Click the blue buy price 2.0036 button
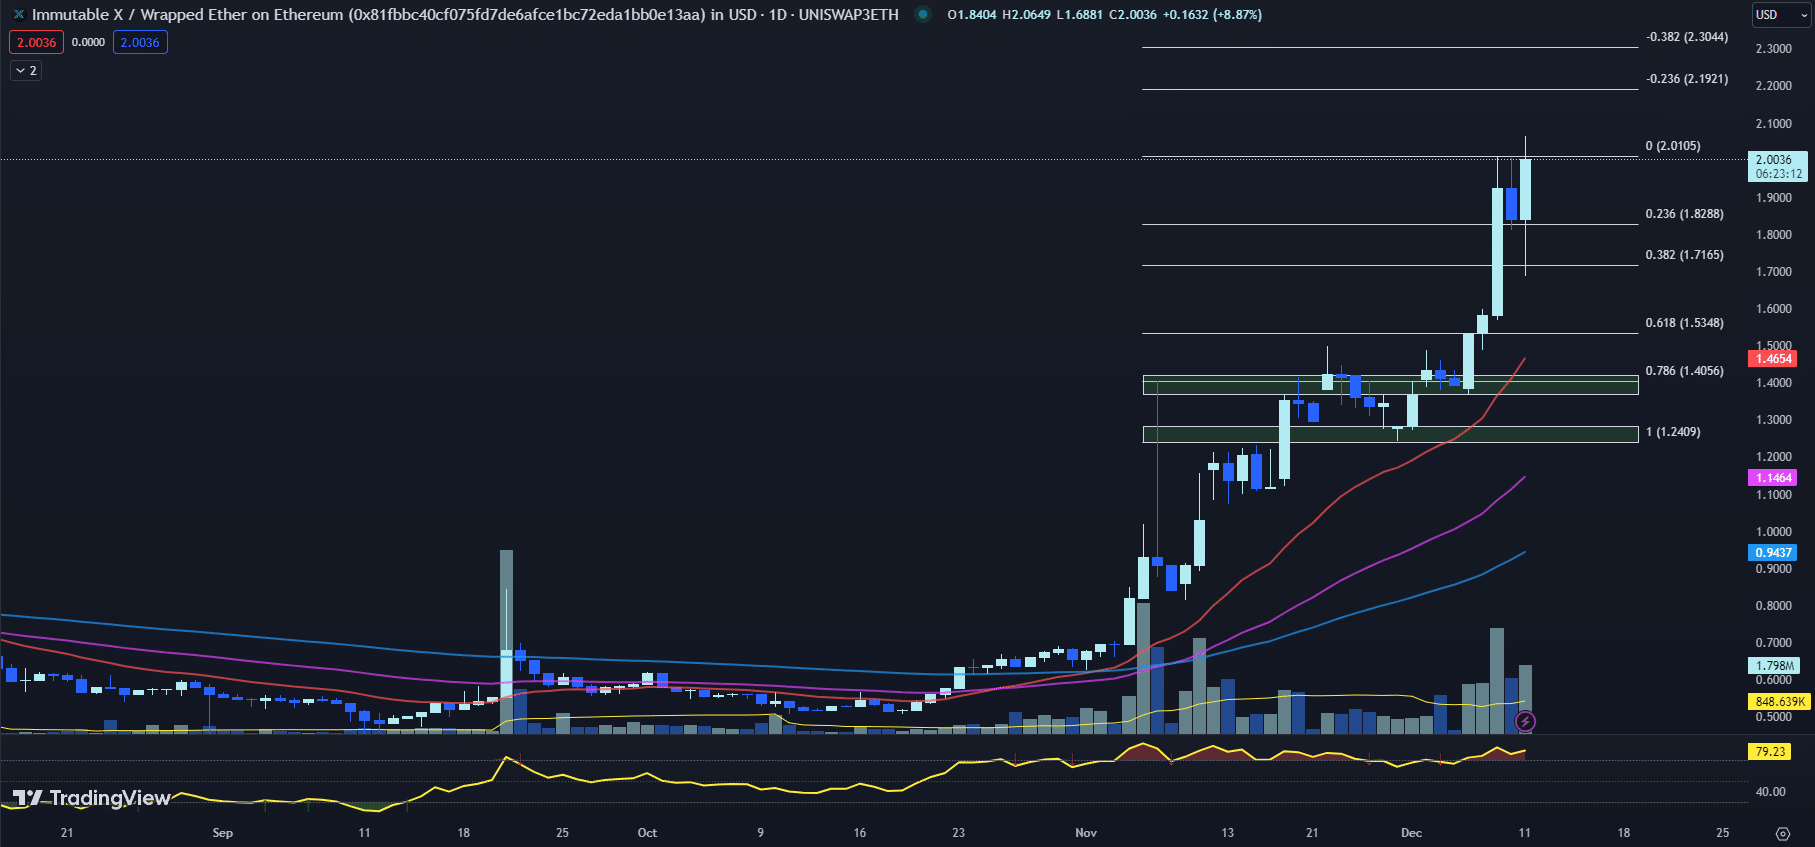Image resolution: width=1815 pixels, height=847 pixels. pos(140,43)
